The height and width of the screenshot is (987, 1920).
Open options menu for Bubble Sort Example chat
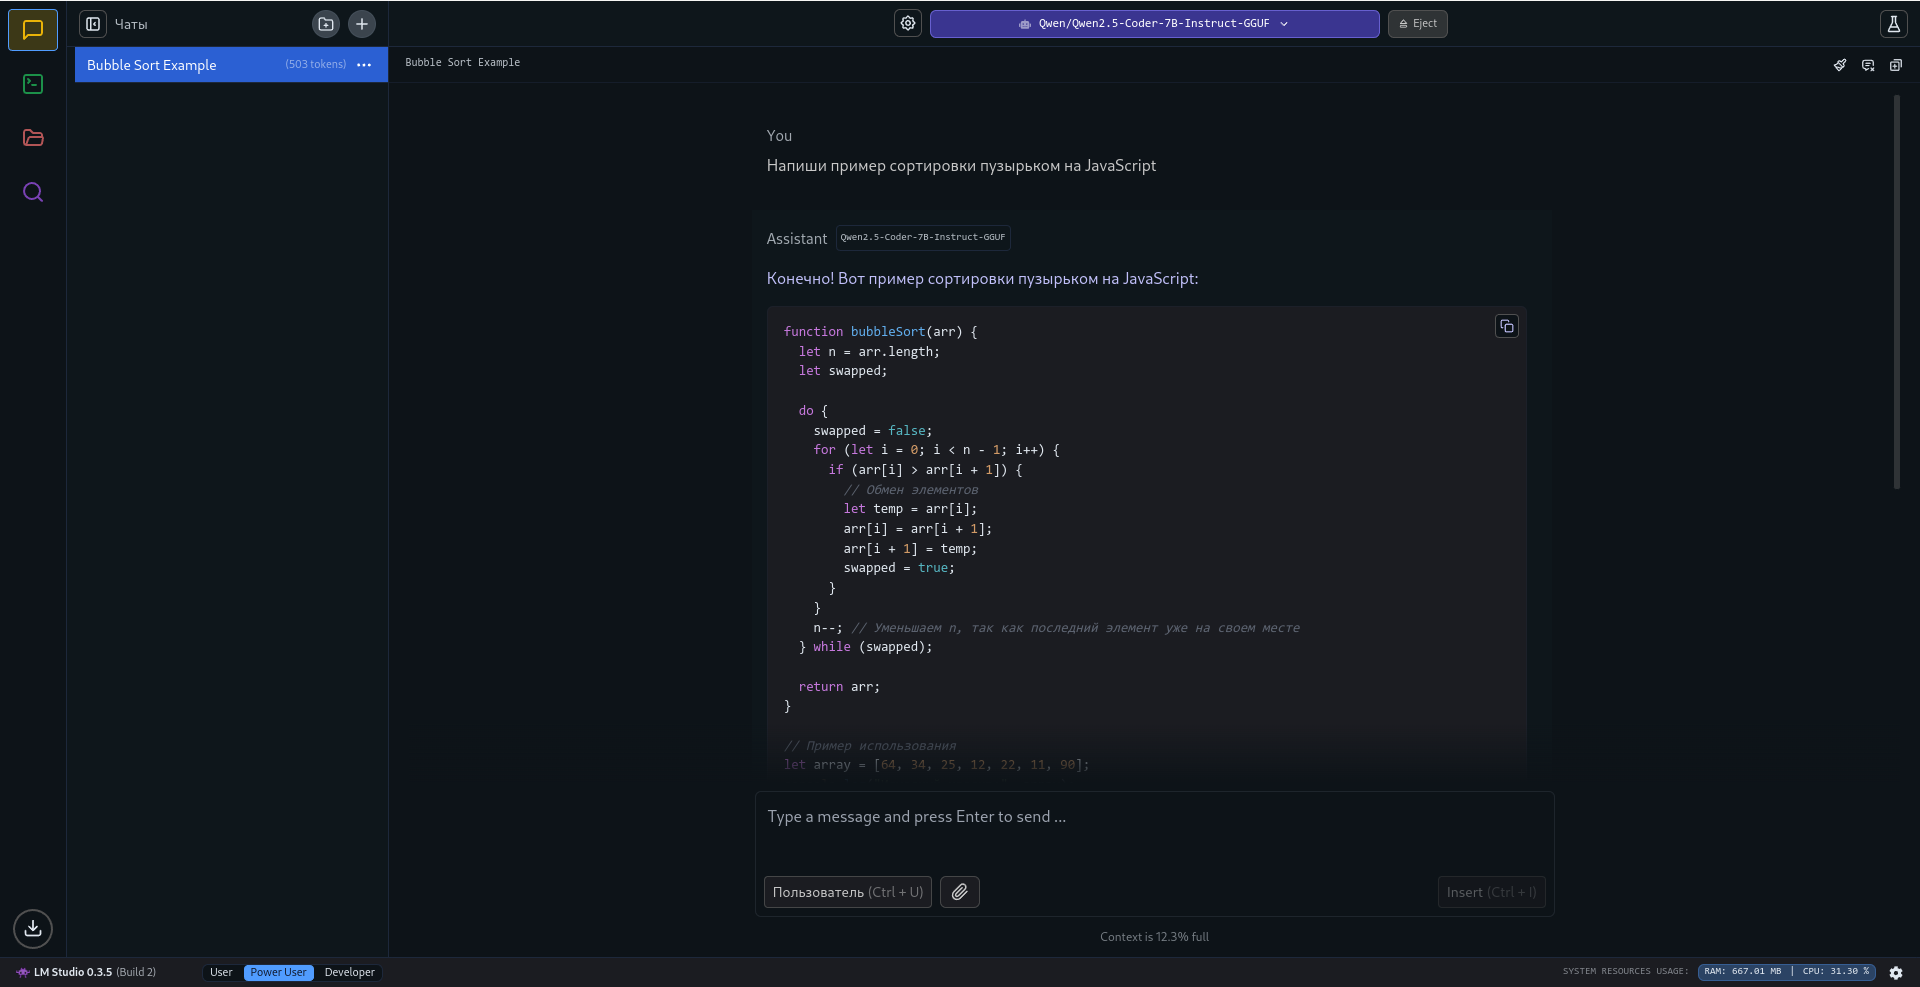pyautogui.click(x=364, y=65)
